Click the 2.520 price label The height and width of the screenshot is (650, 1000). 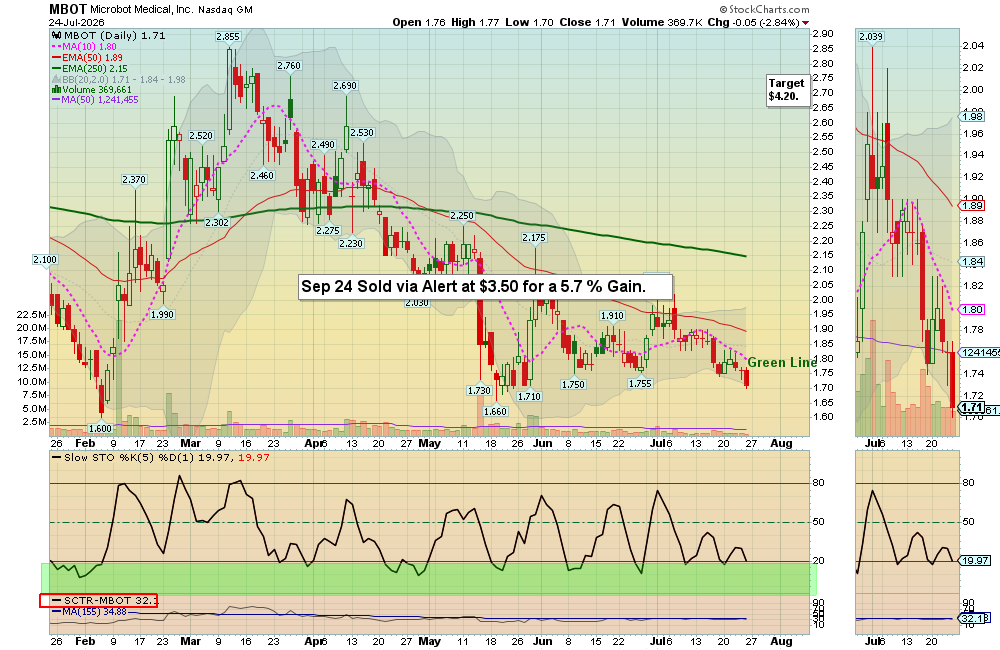pos(201,136)
